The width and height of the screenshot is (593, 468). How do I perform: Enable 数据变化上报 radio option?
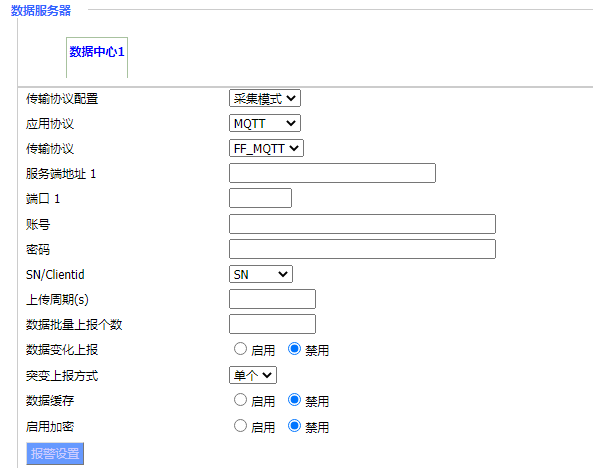[240, 349]
